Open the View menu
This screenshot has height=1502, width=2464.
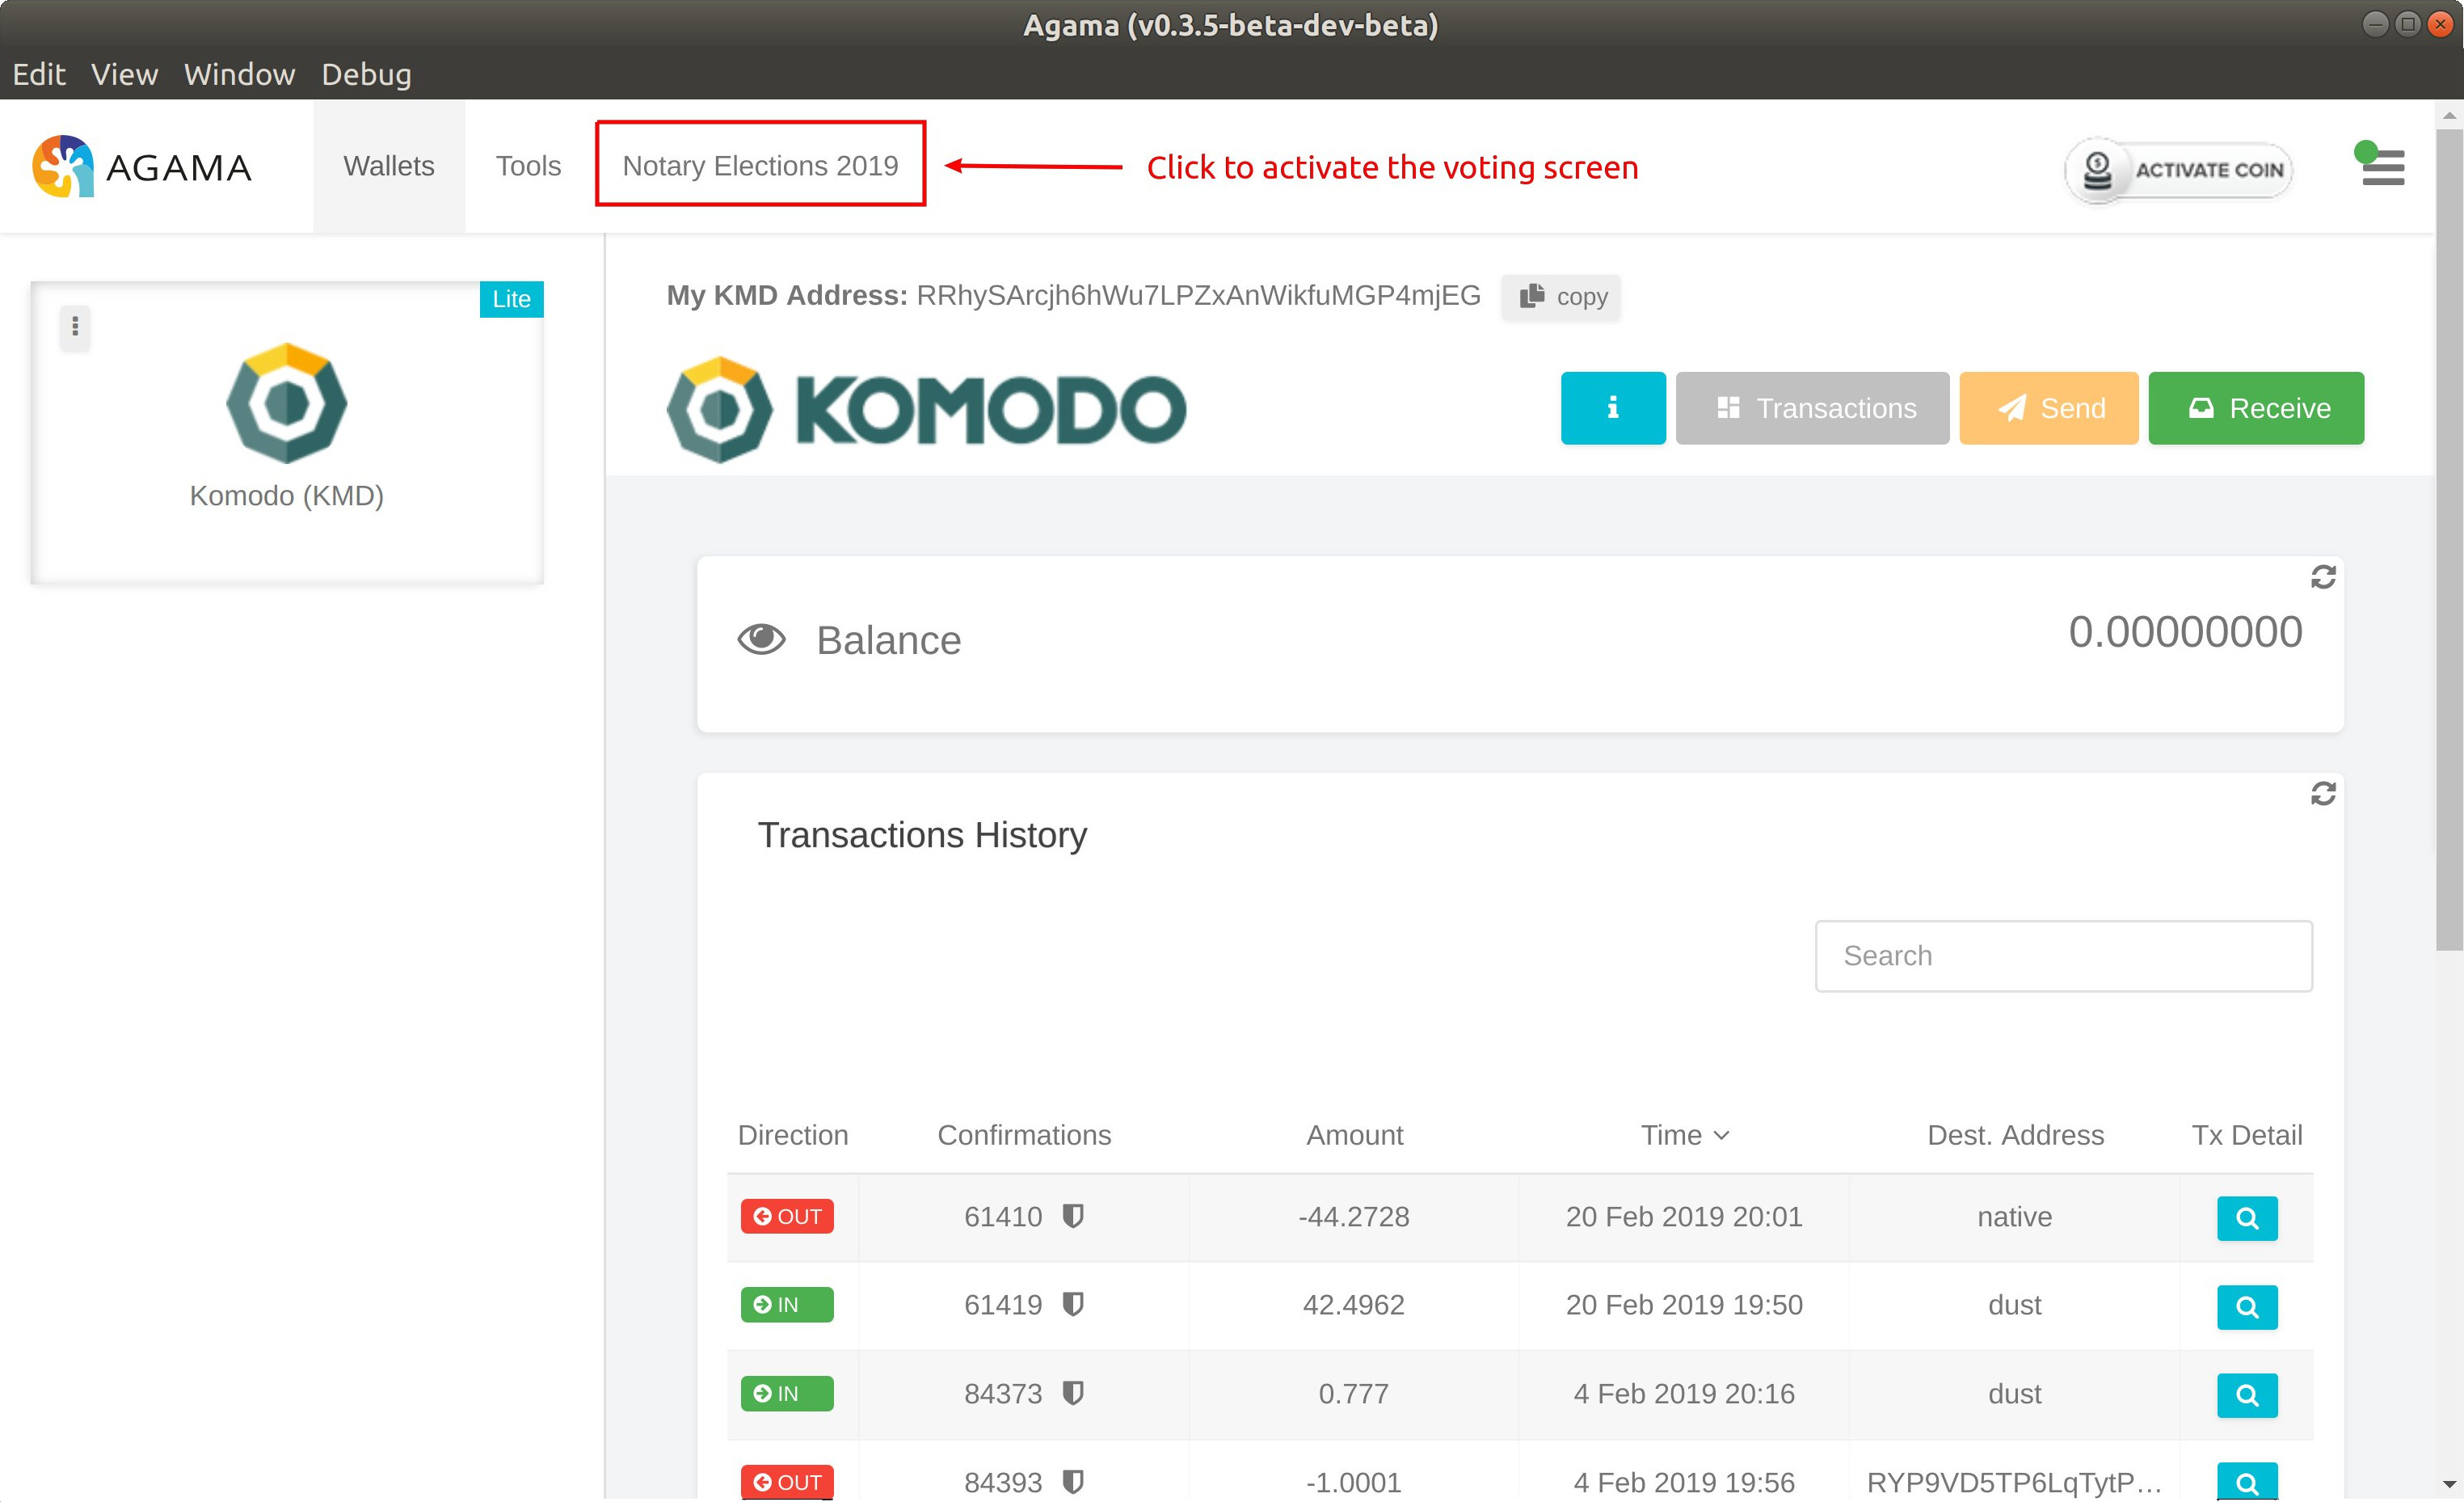(x=124, y=74)
